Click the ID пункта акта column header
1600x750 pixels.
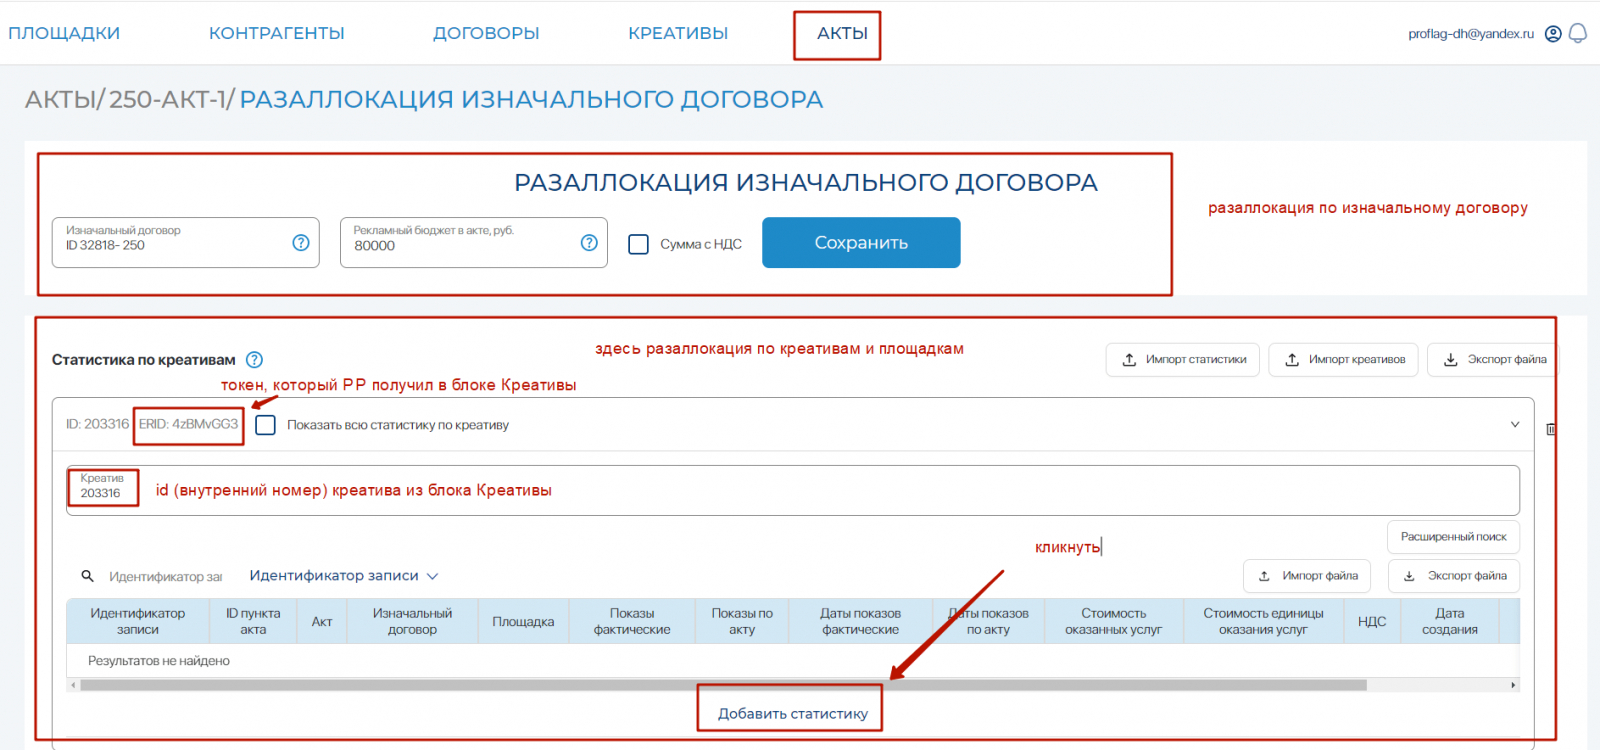coord(253,621)
